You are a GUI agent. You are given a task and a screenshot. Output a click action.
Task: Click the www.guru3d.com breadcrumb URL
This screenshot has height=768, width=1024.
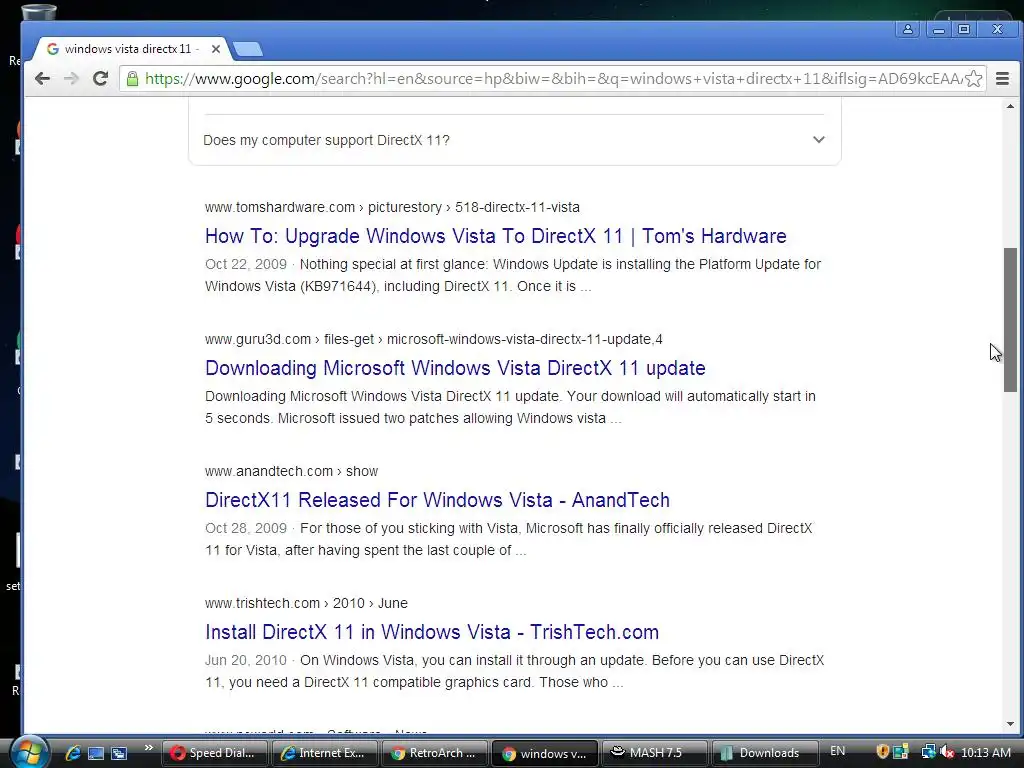tap(434, 339)
